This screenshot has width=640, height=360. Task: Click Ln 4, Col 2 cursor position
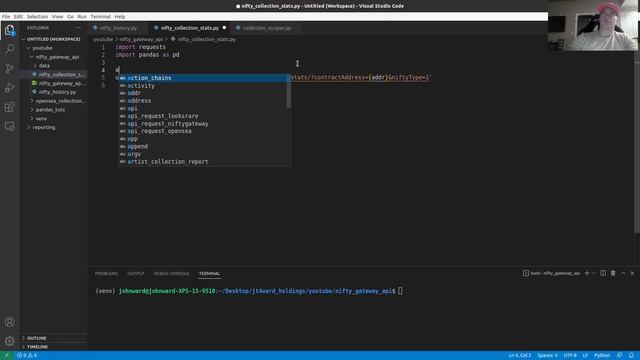[520, 356]
